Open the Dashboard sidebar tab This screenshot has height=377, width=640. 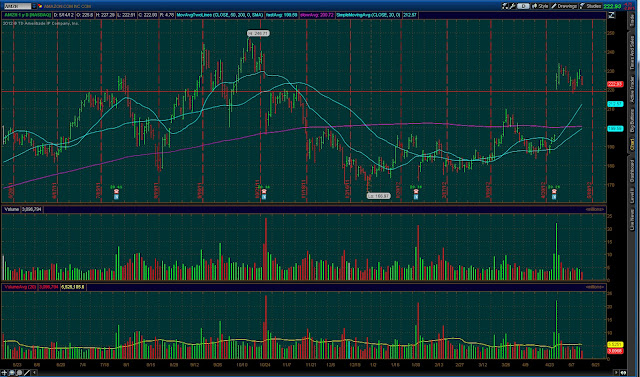coord(632,171)
